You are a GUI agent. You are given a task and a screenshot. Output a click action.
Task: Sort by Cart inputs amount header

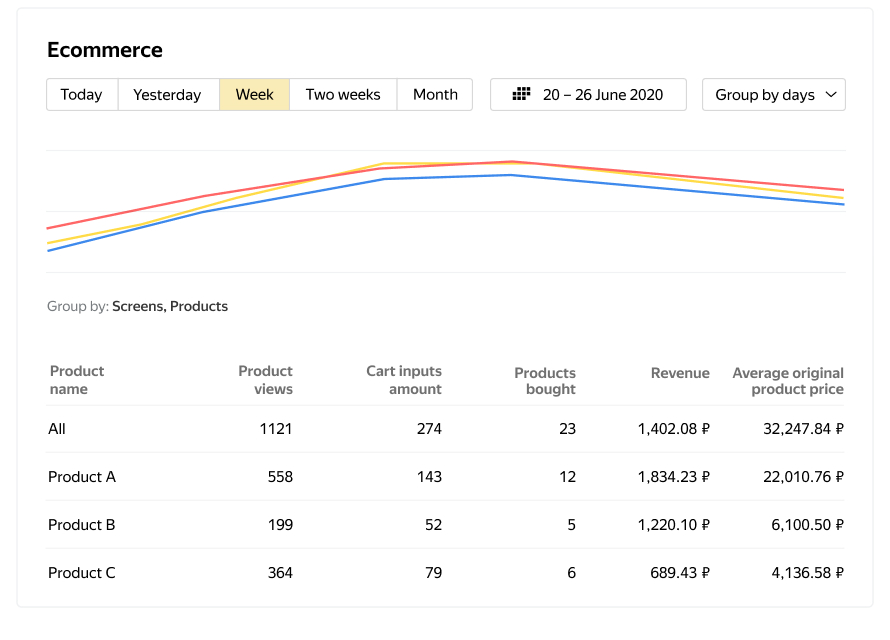(404, 380)
